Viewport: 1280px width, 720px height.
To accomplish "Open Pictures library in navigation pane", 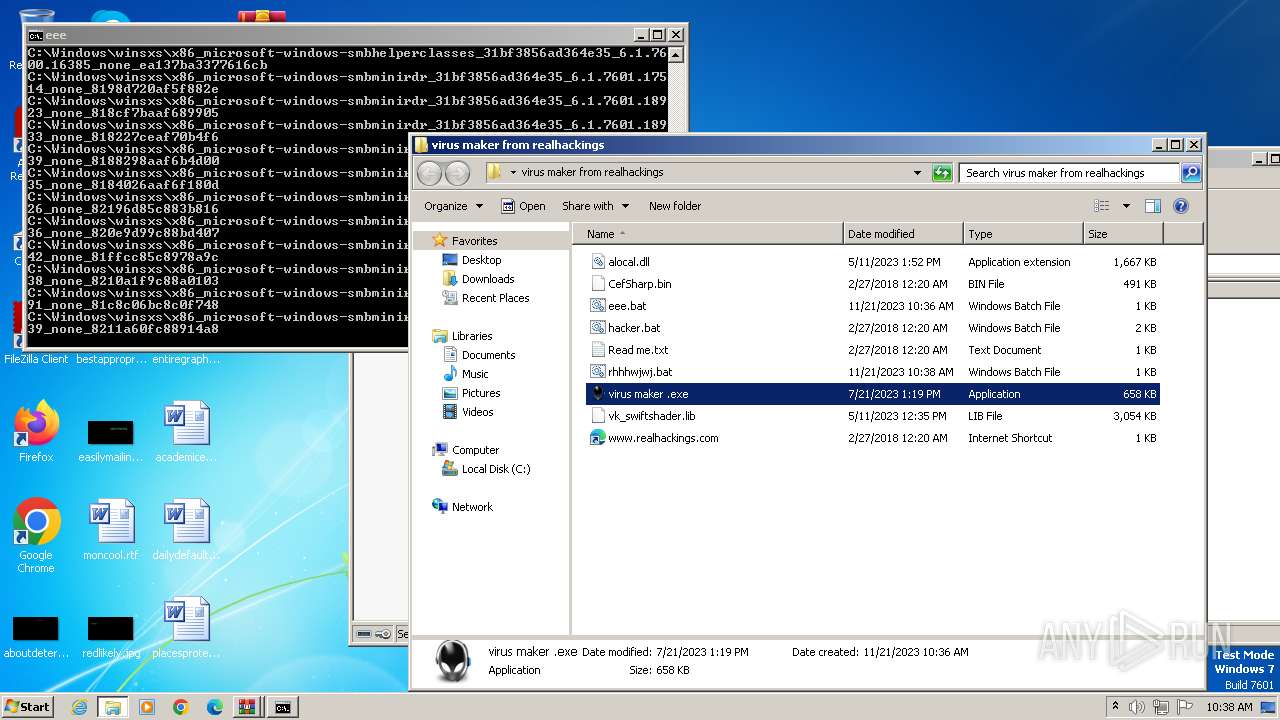I will [481, 393].
